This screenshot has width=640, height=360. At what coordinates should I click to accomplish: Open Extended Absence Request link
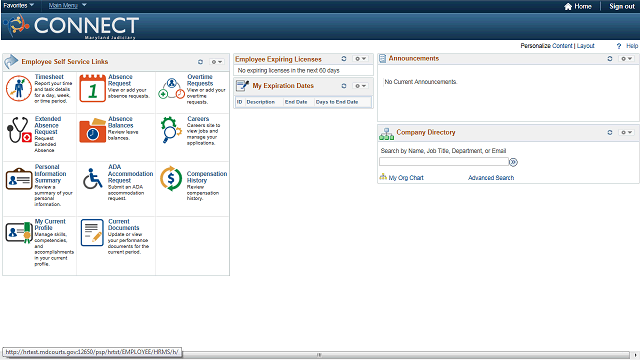click(x=48, y=125)
